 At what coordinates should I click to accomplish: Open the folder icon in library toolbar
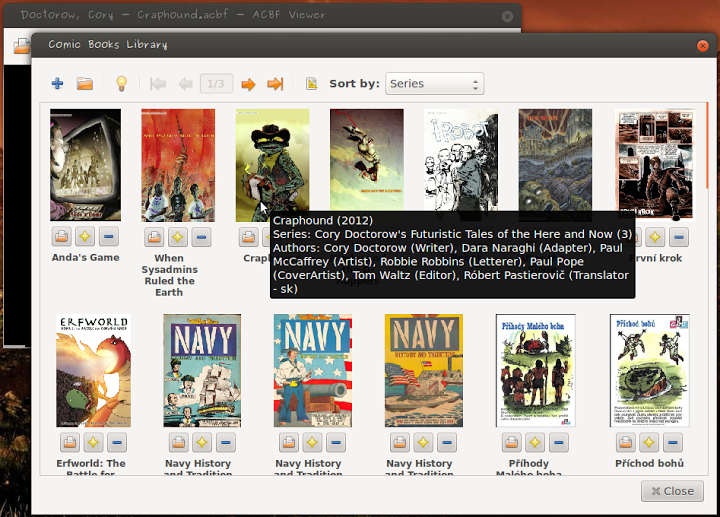[85, 84]
